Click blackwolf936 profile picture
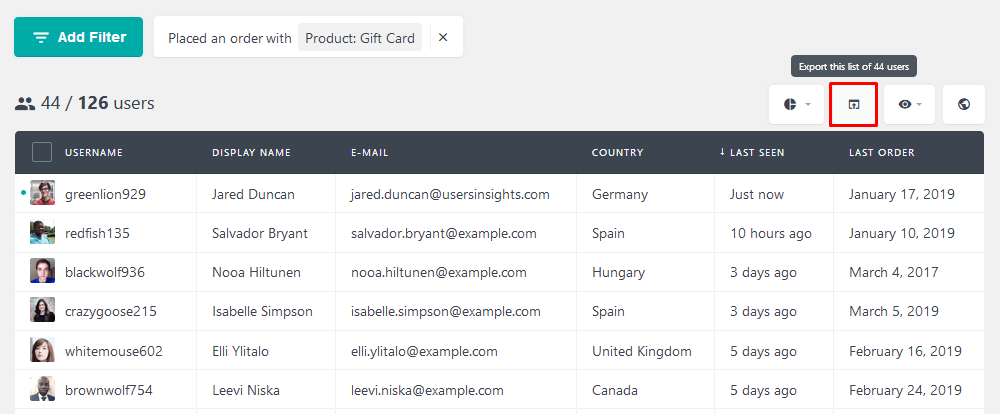 click(x=42, y=272)
